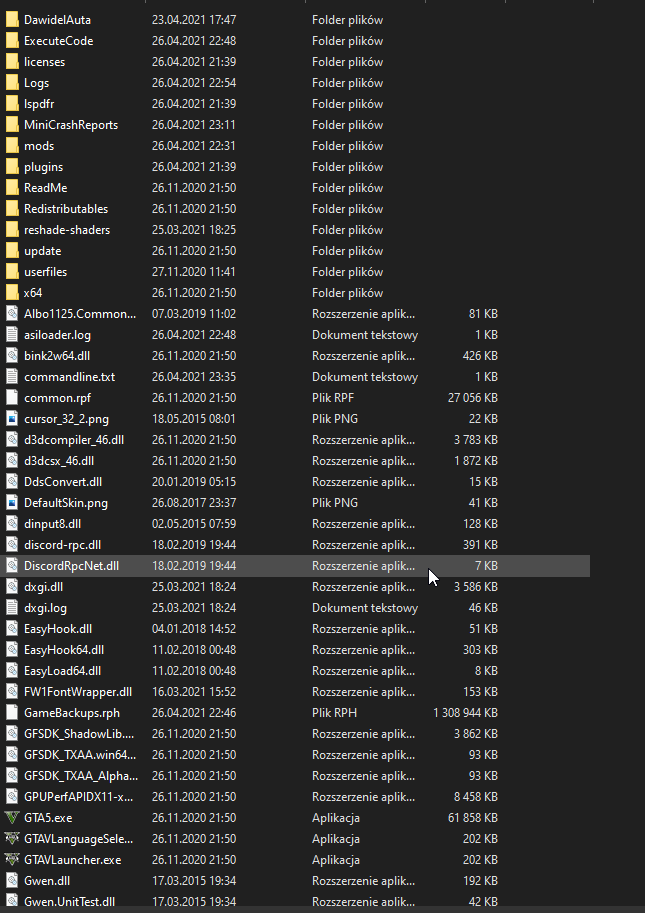Image resolution: width=645 pixels, height=913 pixels.
Task: Click file name EasyLoad64.dll
Action: coord(62,671)
